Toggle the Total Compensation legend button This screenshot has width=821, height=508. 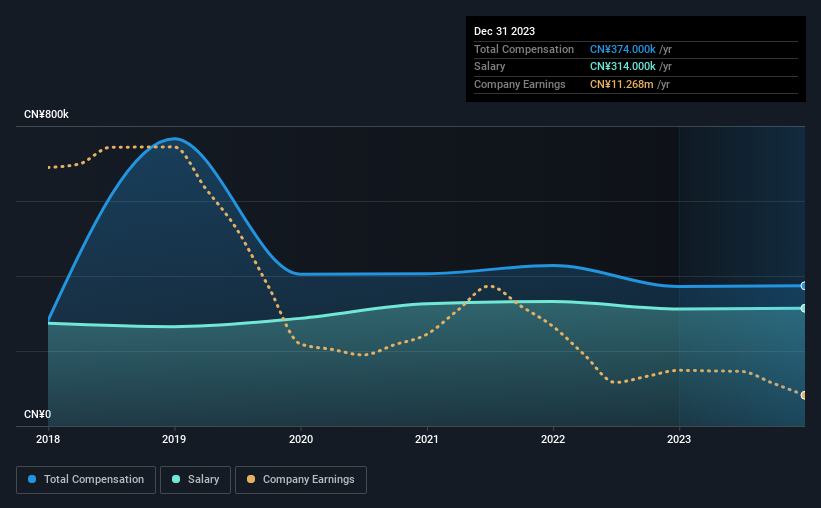pos(86,480)
